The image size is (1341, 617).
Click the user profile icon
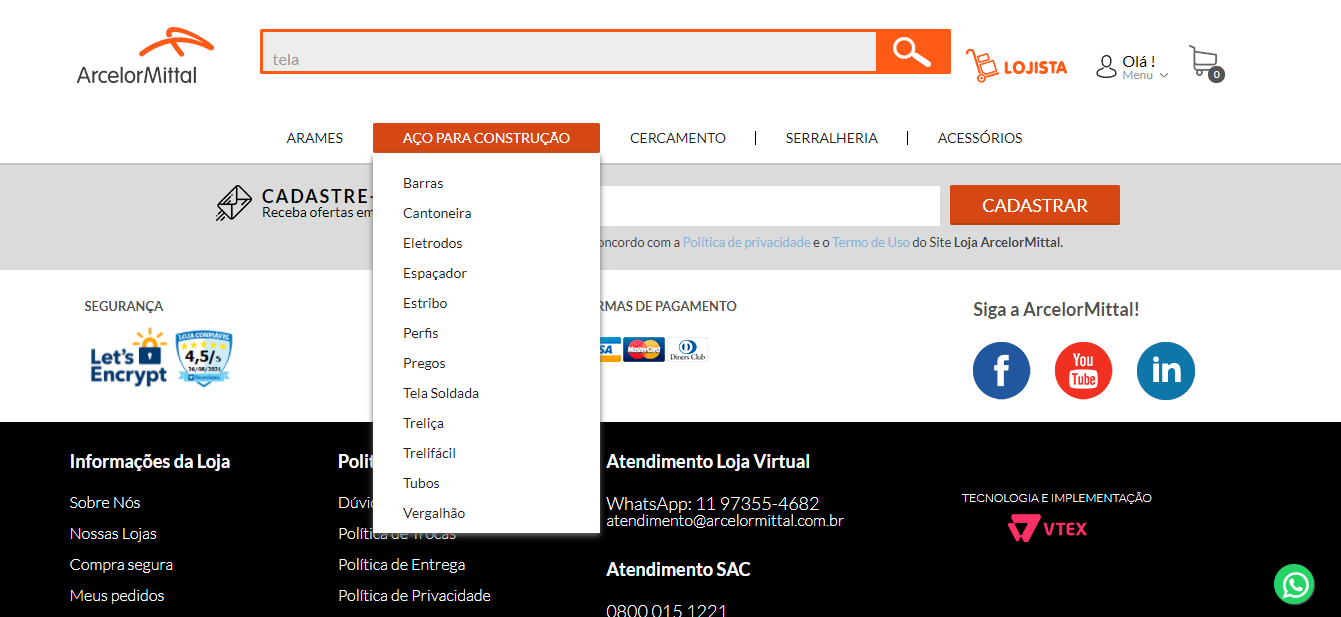[1106, 67]
